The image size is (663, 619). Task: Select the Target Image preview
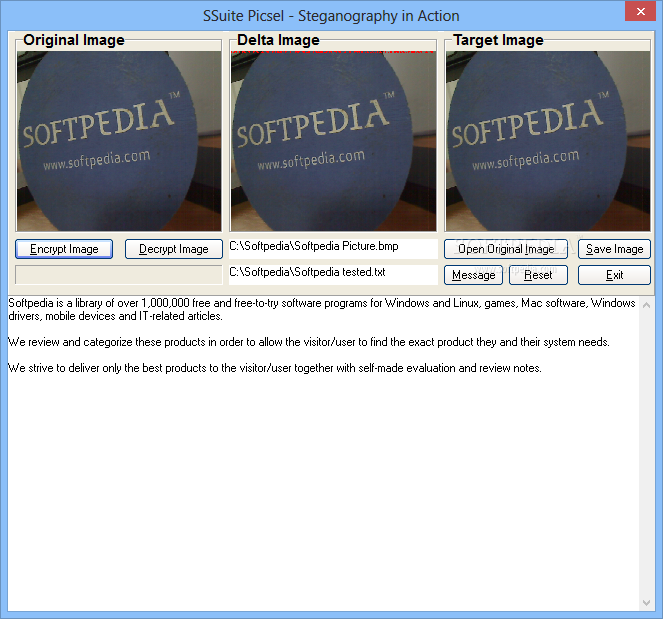tap(548, 141)
